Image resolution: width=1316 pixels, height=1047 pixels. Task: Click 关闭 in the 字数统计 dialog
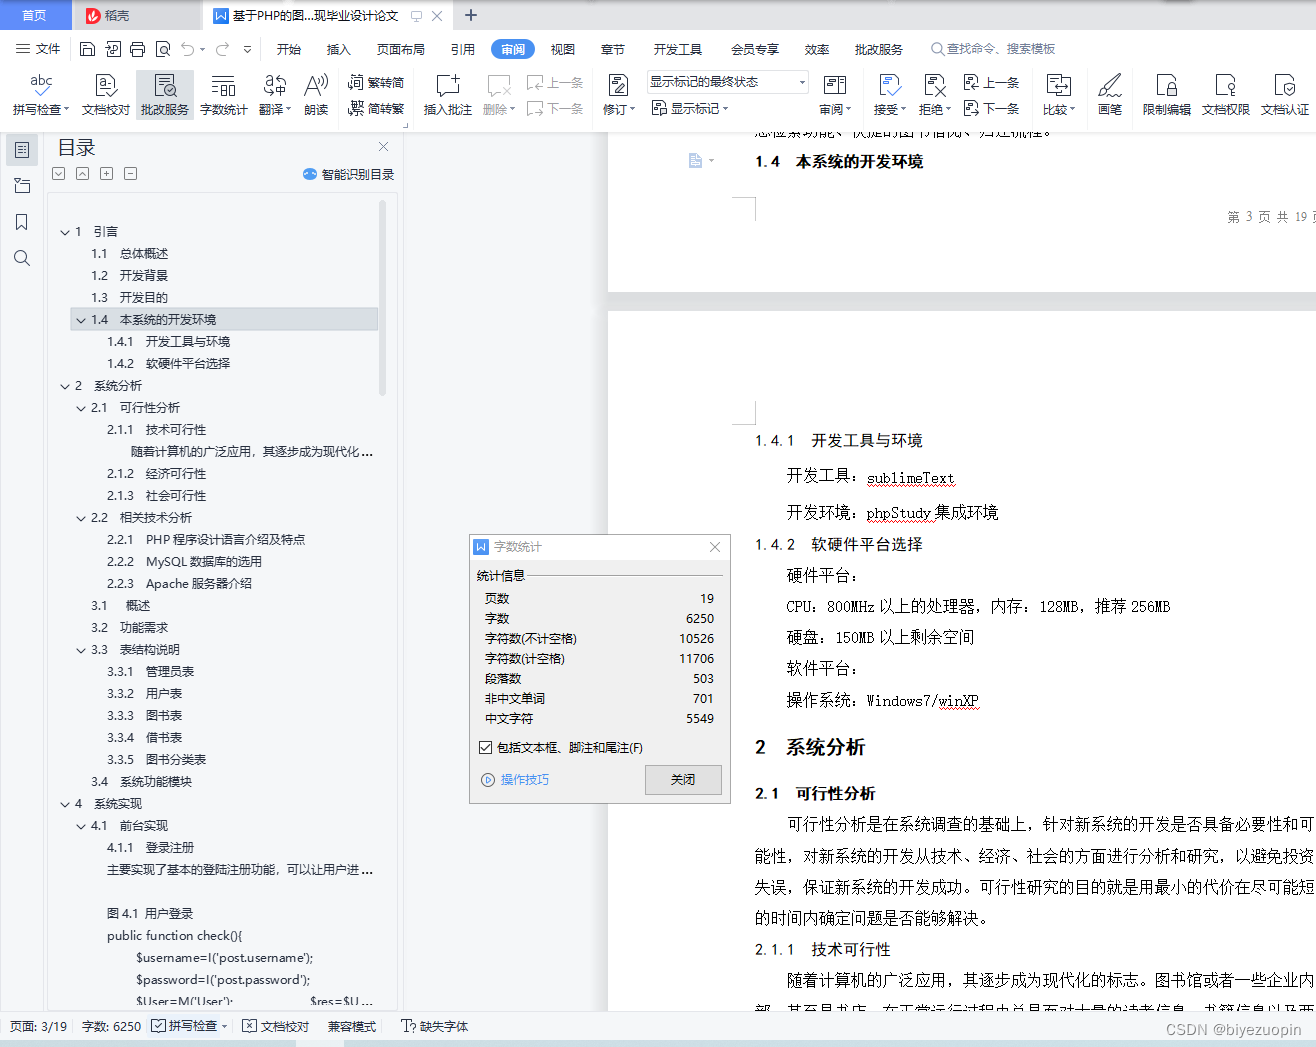pos(683,779)
